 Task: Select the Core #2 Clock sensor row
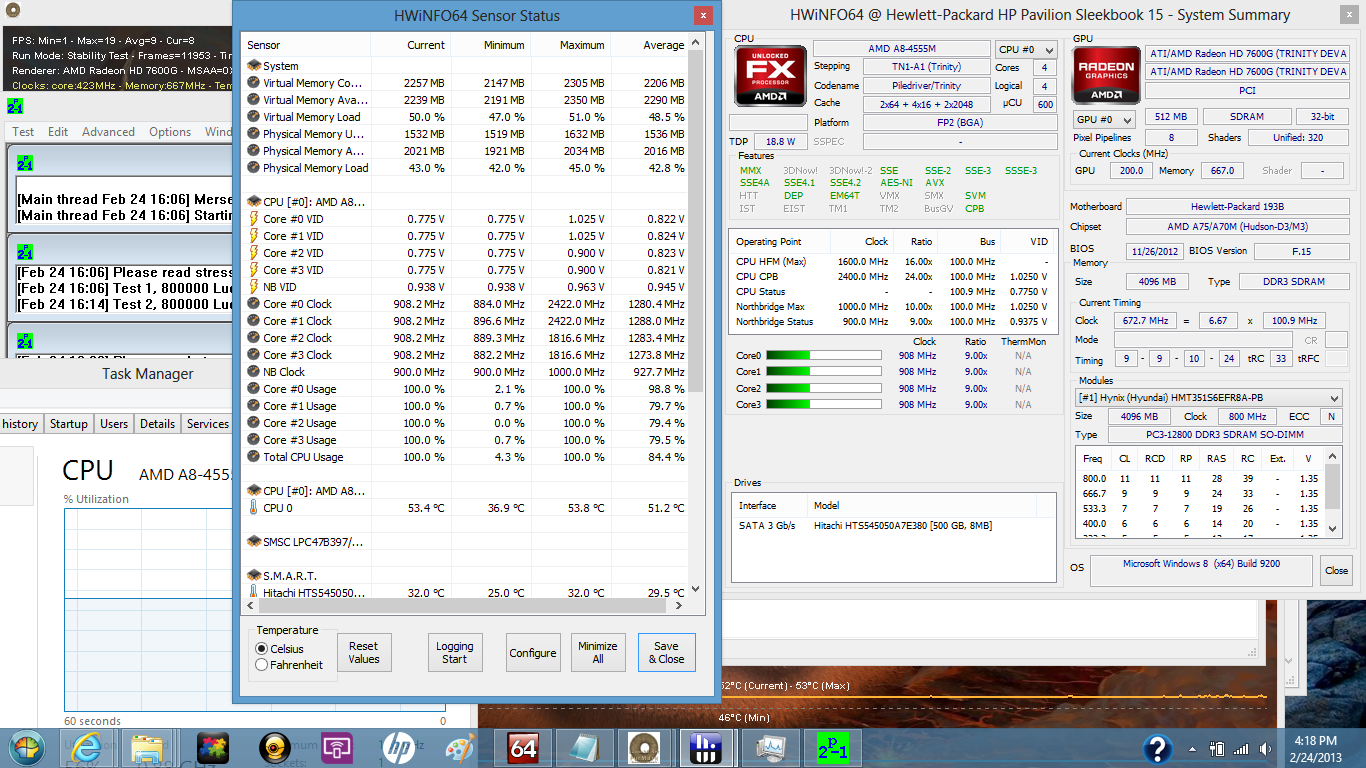tap(466, 338)
